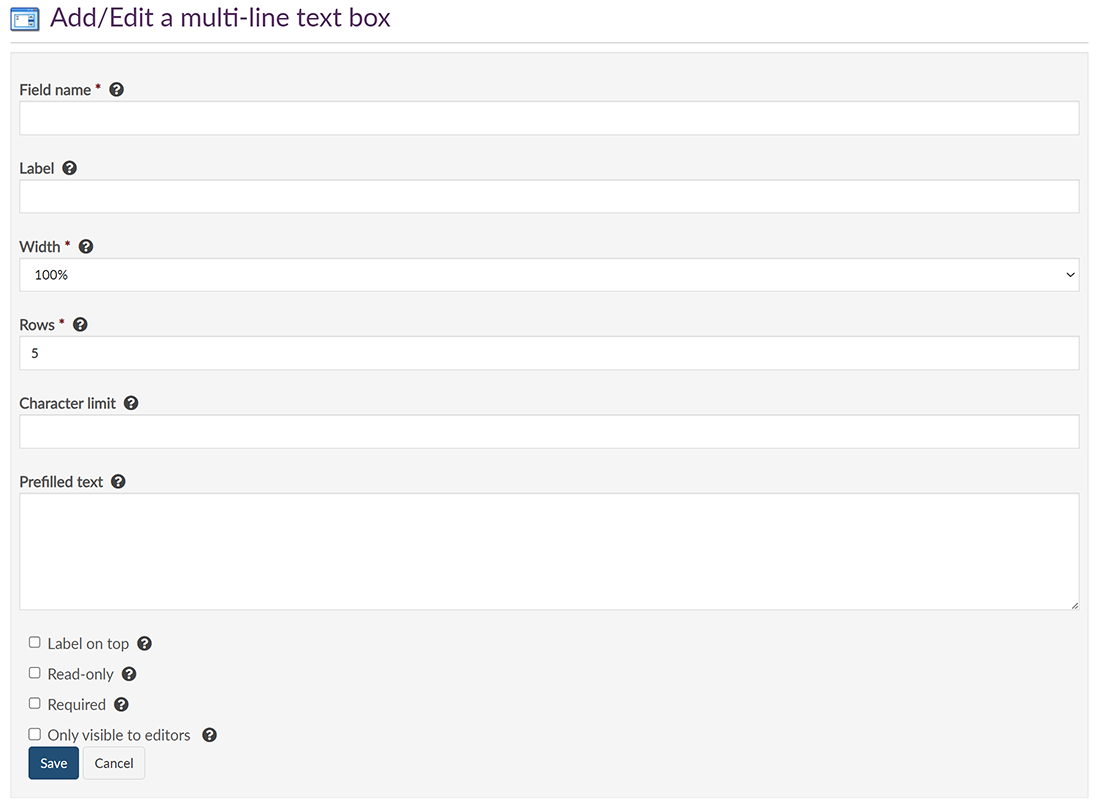Image resolution: width=1100 pixels, height=807 pixels.
Task: Show help for the Read-only option
Action: 129,674
